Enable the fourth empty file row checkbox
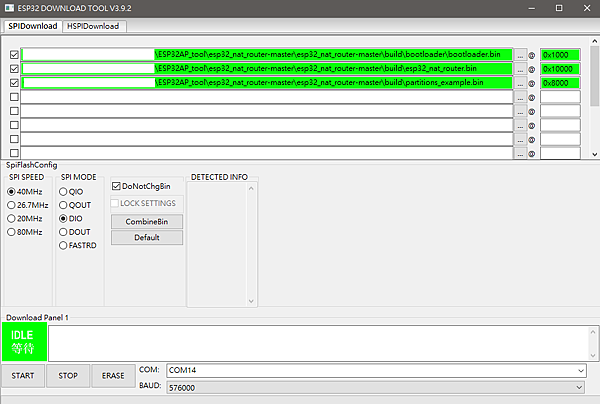The image size is (600, 404). tap(14, 97)
